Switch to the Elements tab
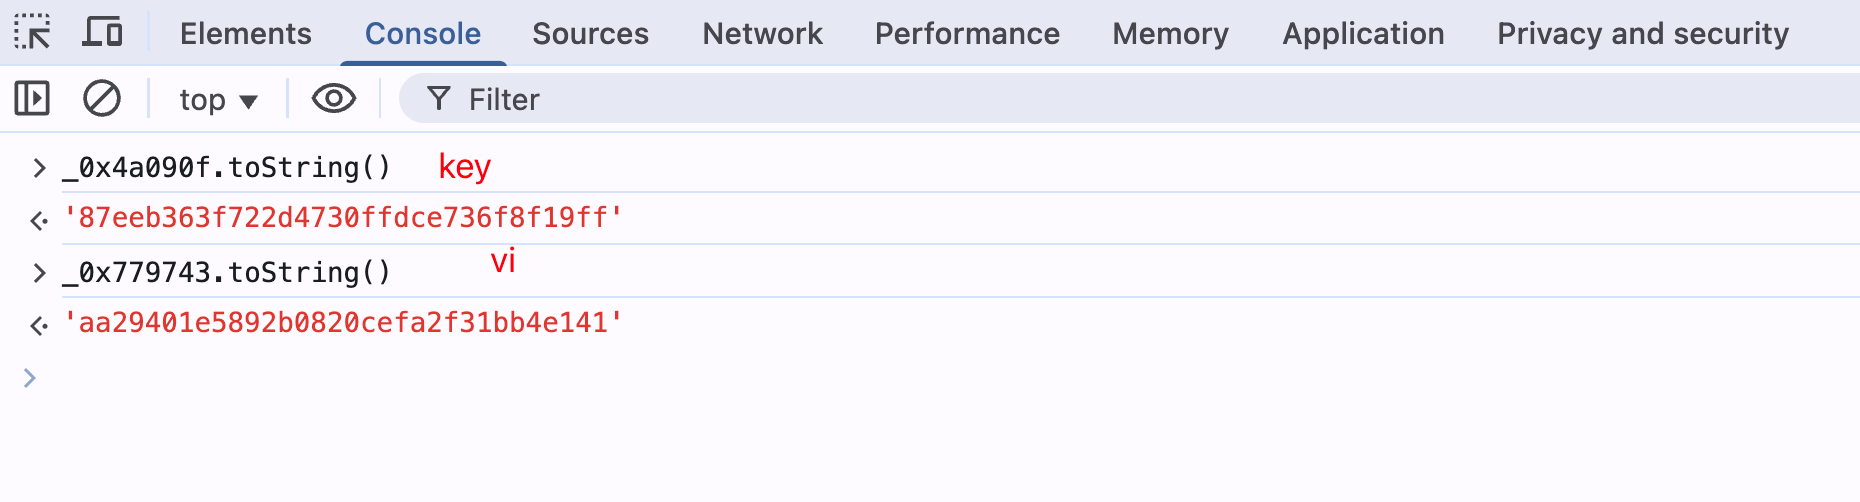1860x502 pixels. coord(246,33)
